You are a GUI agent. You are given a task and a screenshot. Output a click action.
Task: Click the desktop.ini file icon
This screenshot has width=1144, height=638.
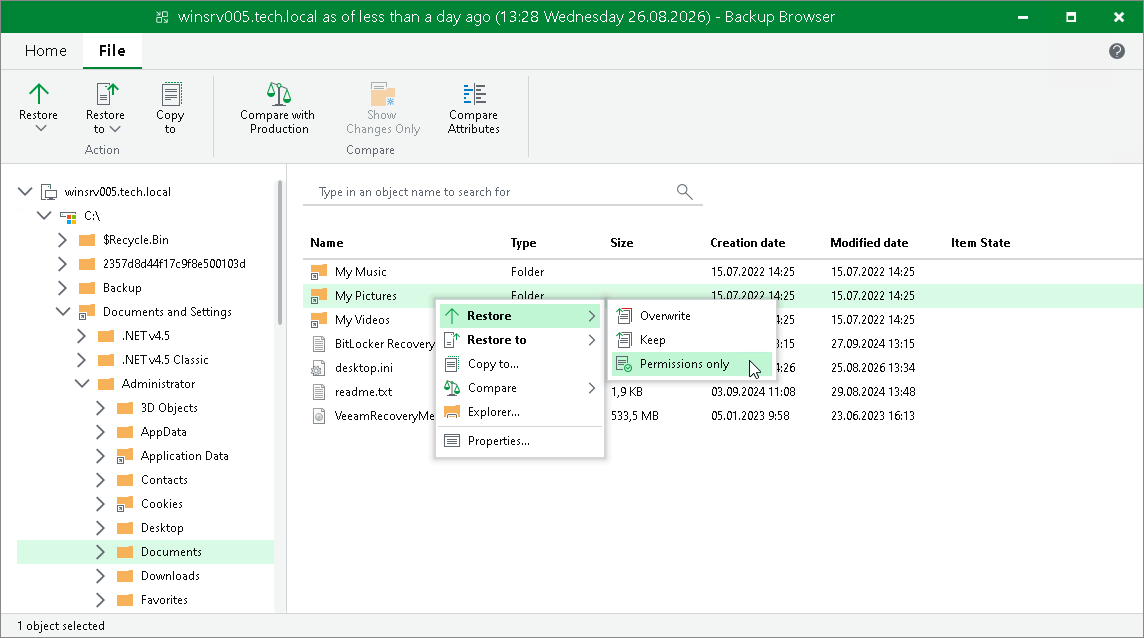click(319, 368)
